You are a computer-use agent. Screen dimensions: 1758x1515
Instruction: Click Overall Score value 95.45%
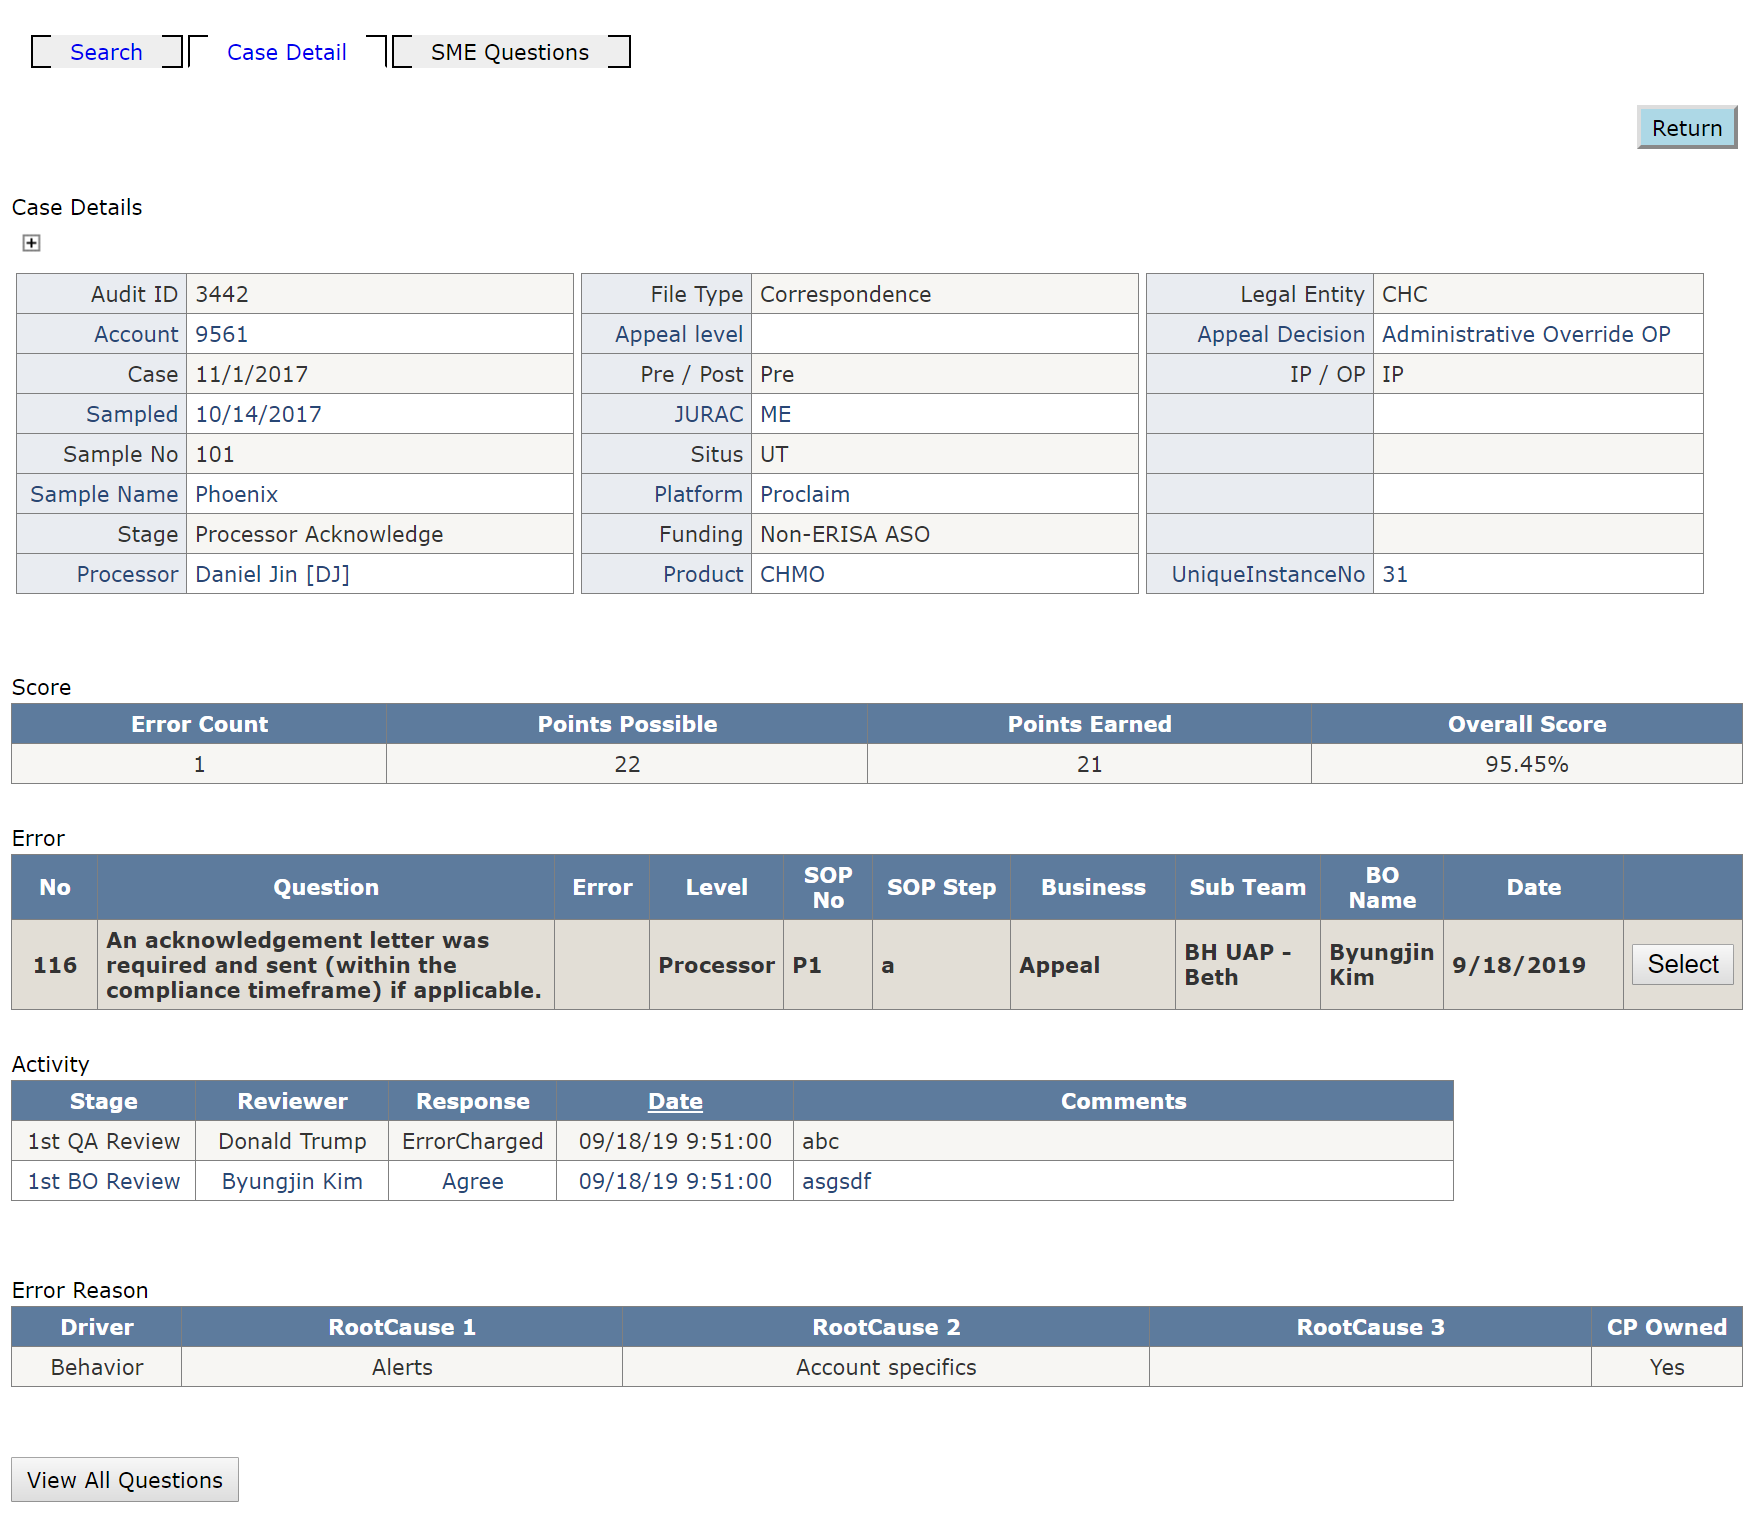(1526, 764)
